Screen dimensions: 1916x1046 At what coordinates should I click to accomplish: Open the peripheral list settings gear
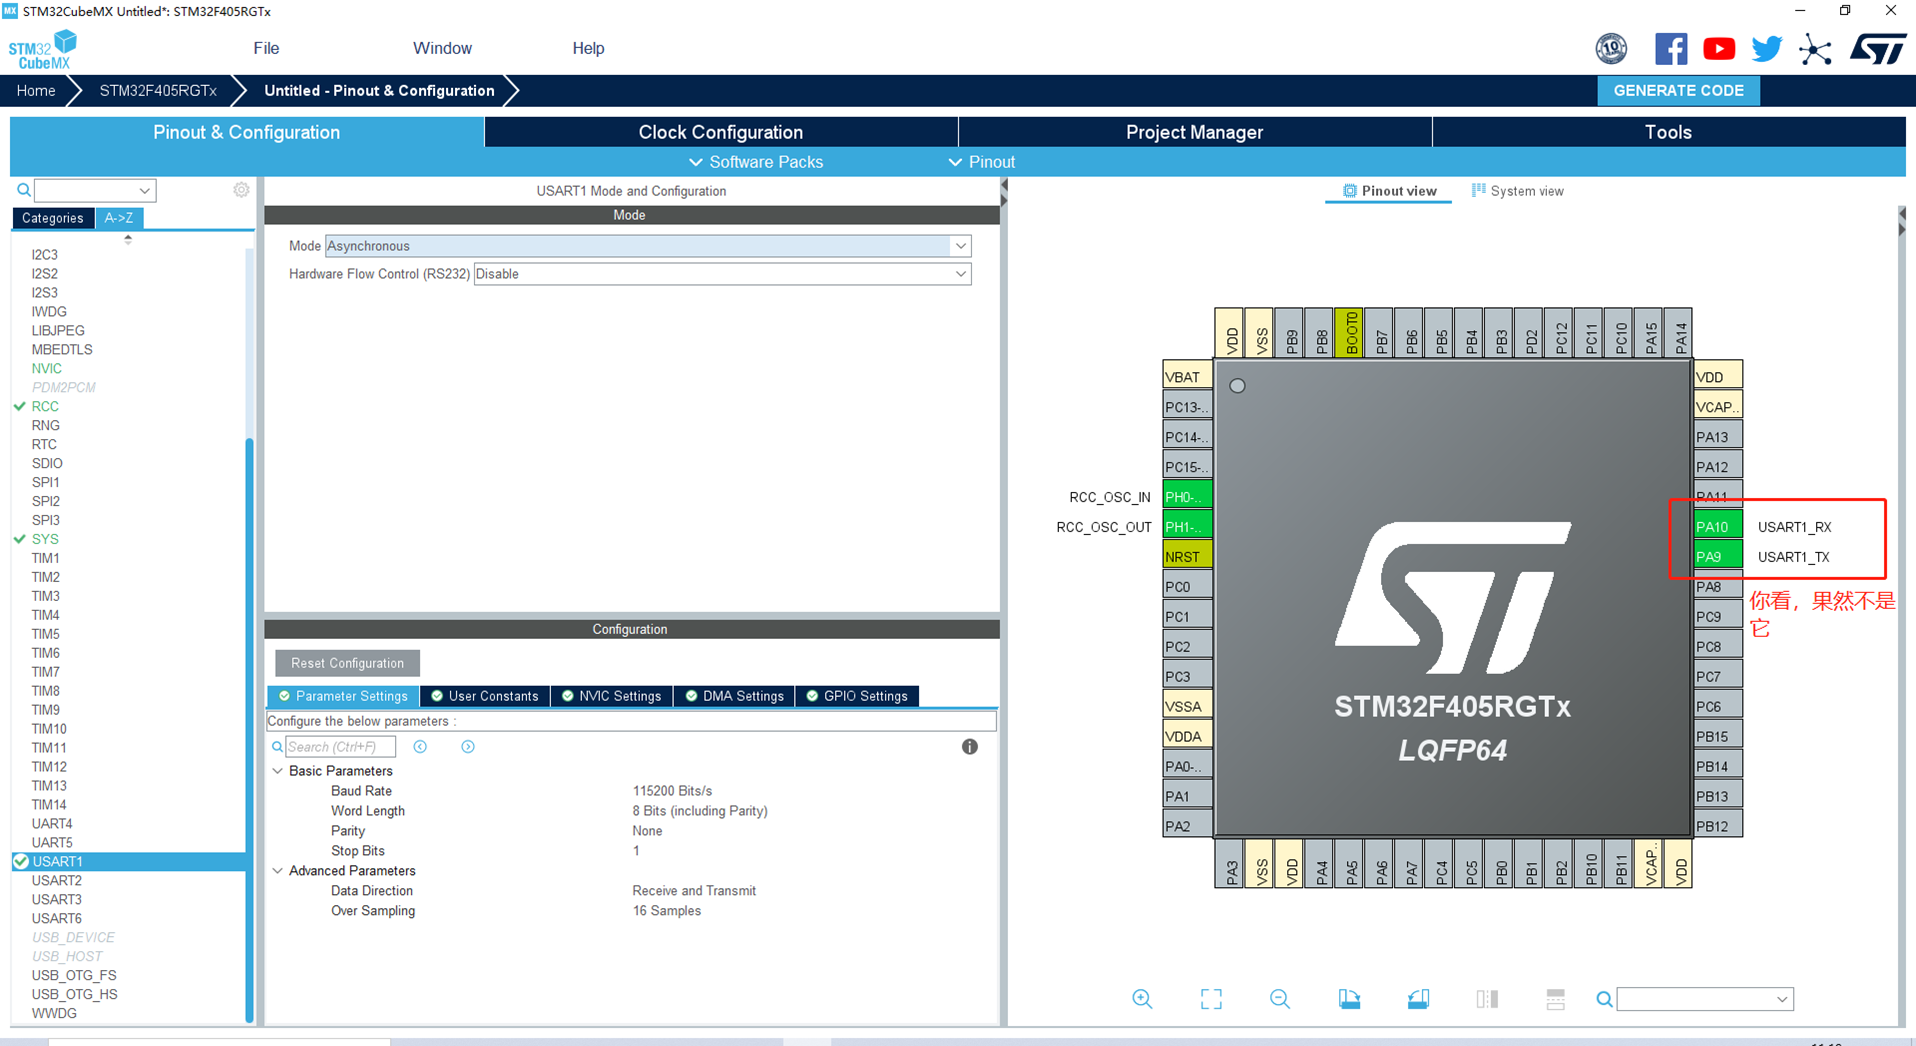[241, 190]
